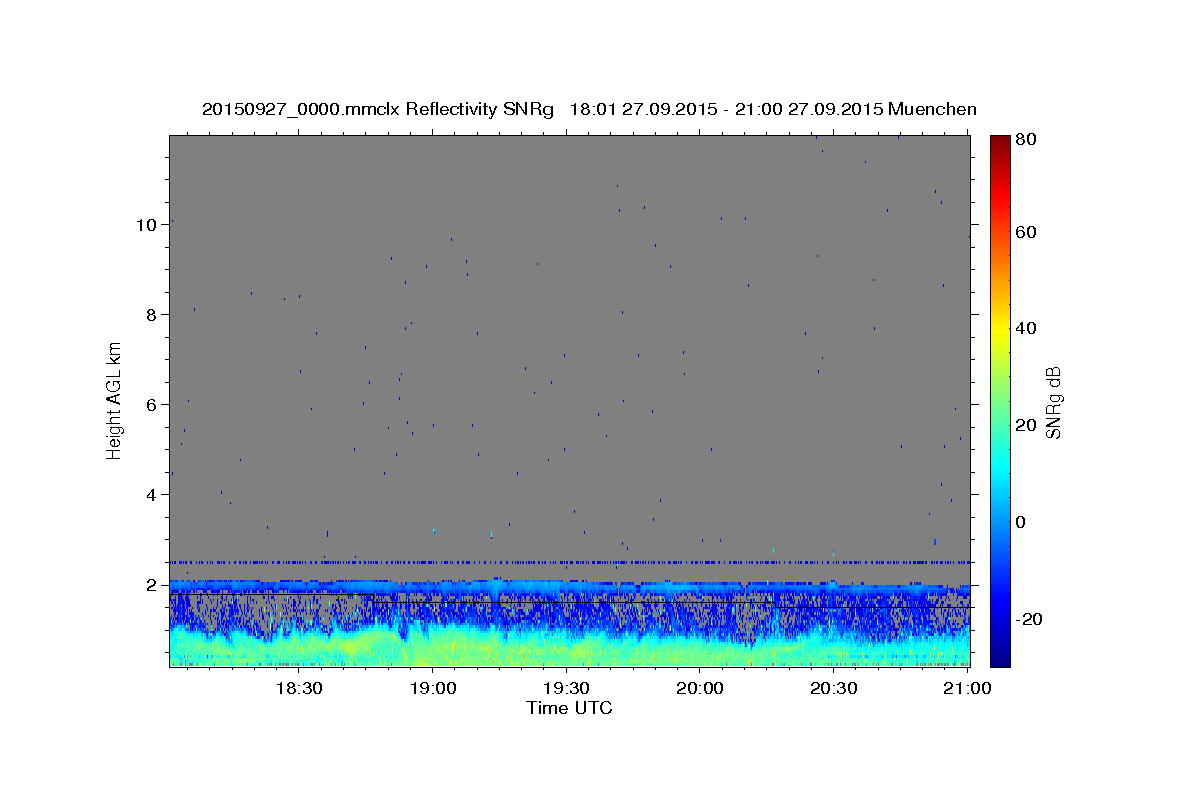Click the 18:30 time tick label
The height and width of the screenshot is (800, 1200).
(x=298, y=688)
